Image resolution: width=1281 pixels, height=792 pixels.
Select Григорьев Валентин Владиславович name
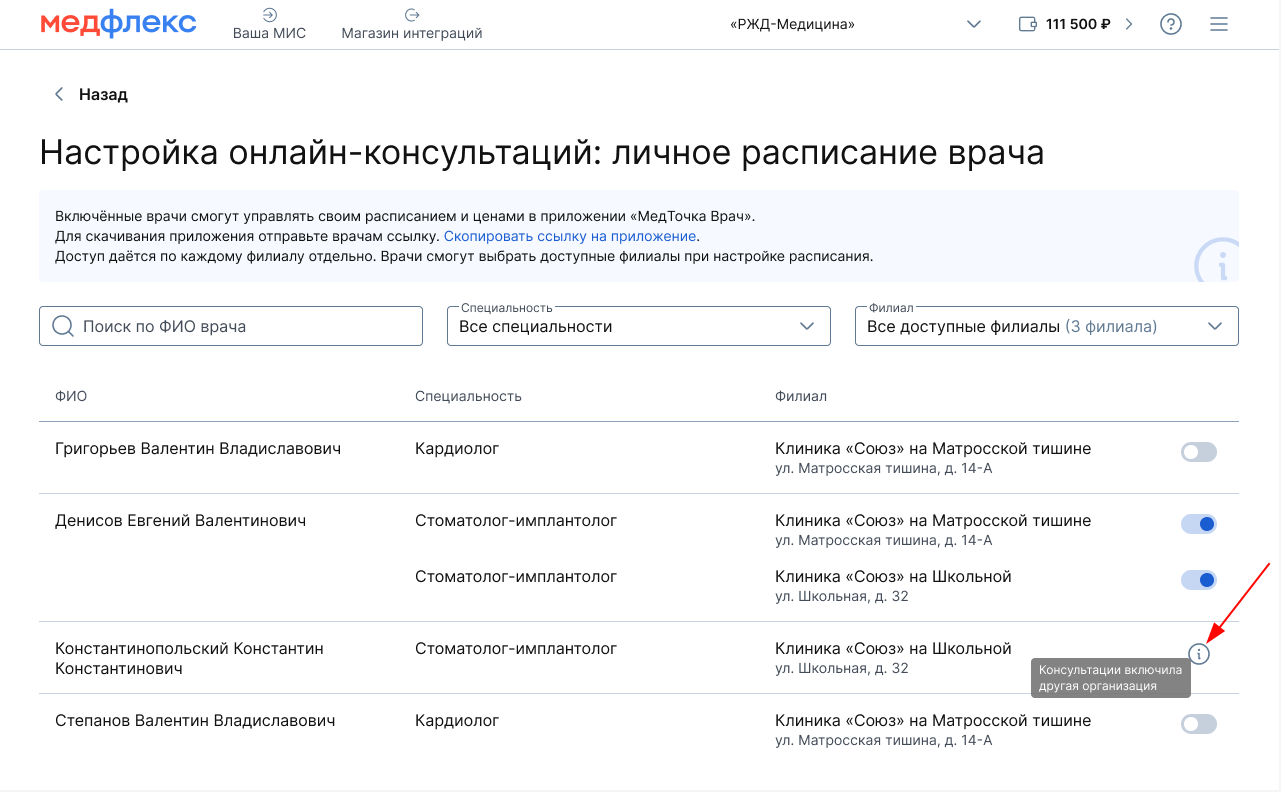[x=198, y=449]
